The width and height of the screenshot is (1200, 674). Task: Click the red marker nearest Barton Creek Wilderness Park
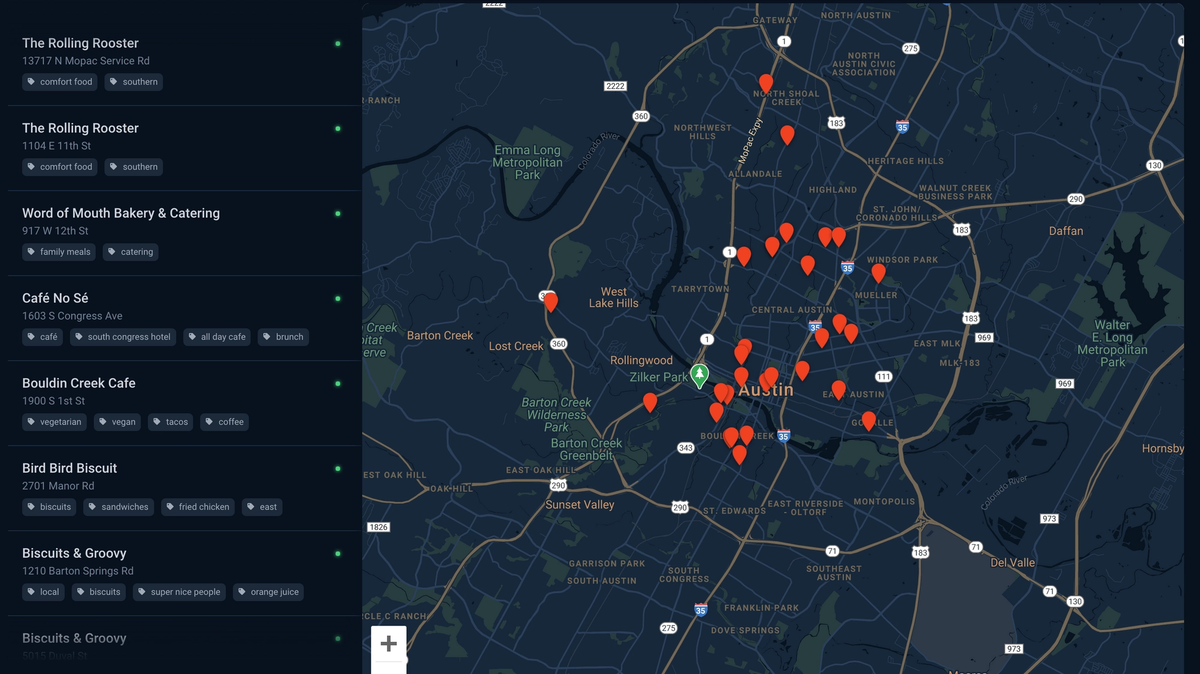[650, 402]
